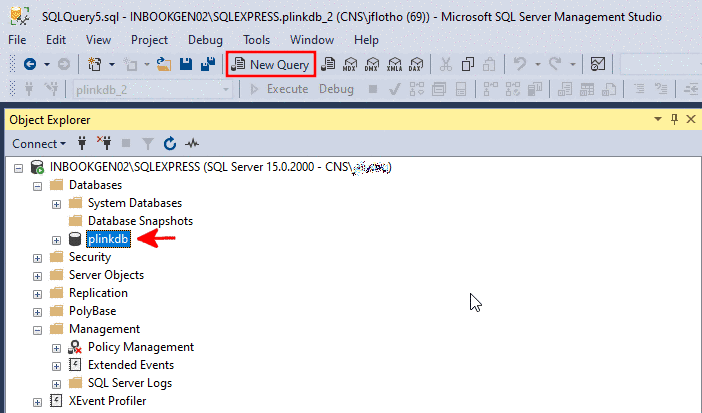Expand the Replication folder
Viewport: 702px width, 413px height.
pyautogui.click(x=38, y=294)
